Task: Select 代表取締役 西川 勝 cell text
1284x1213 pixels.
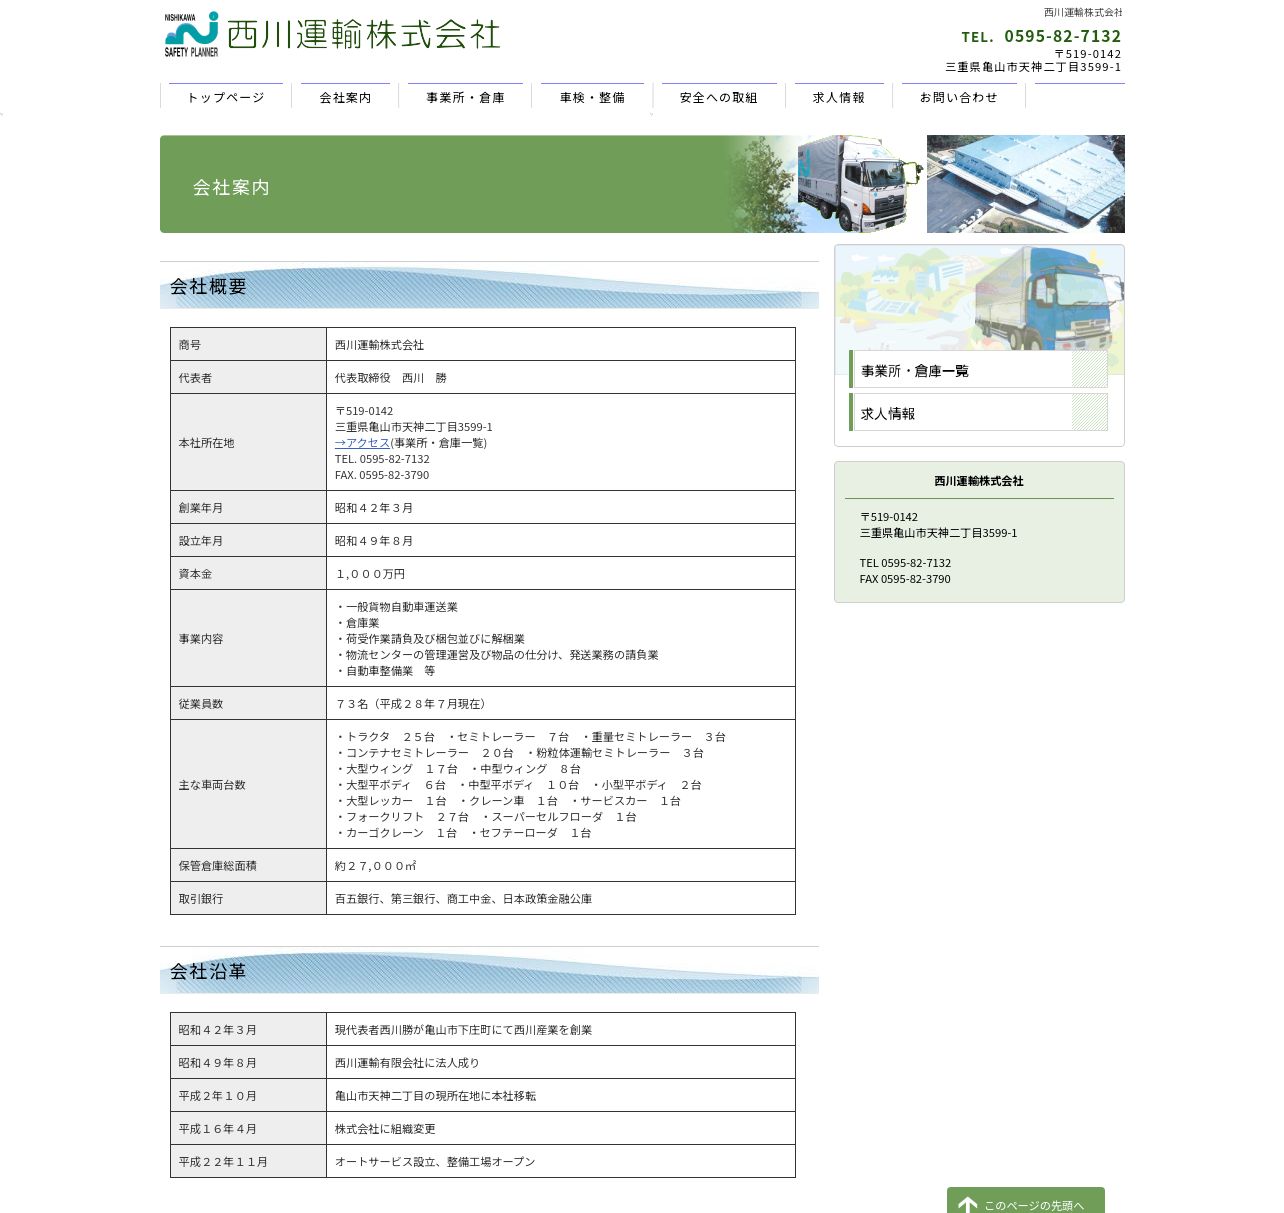Action: 391,378
